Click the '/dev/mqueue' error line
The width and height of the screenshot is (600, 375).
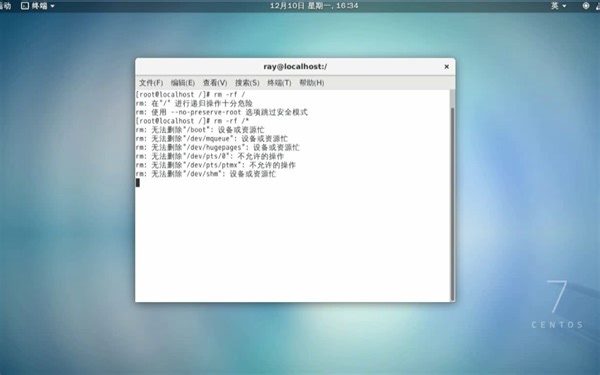coord(212,139)
